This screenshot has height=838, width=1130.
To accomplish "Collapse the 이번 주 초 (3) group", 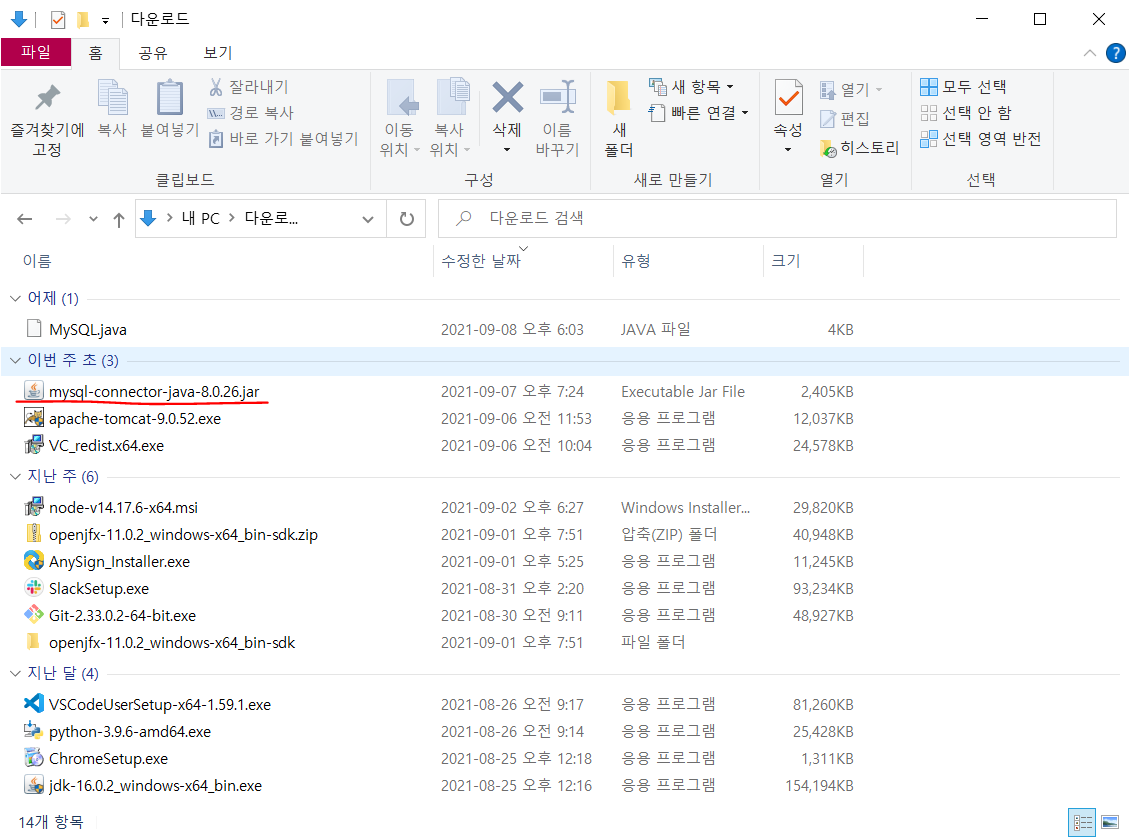I will point(15,360).
